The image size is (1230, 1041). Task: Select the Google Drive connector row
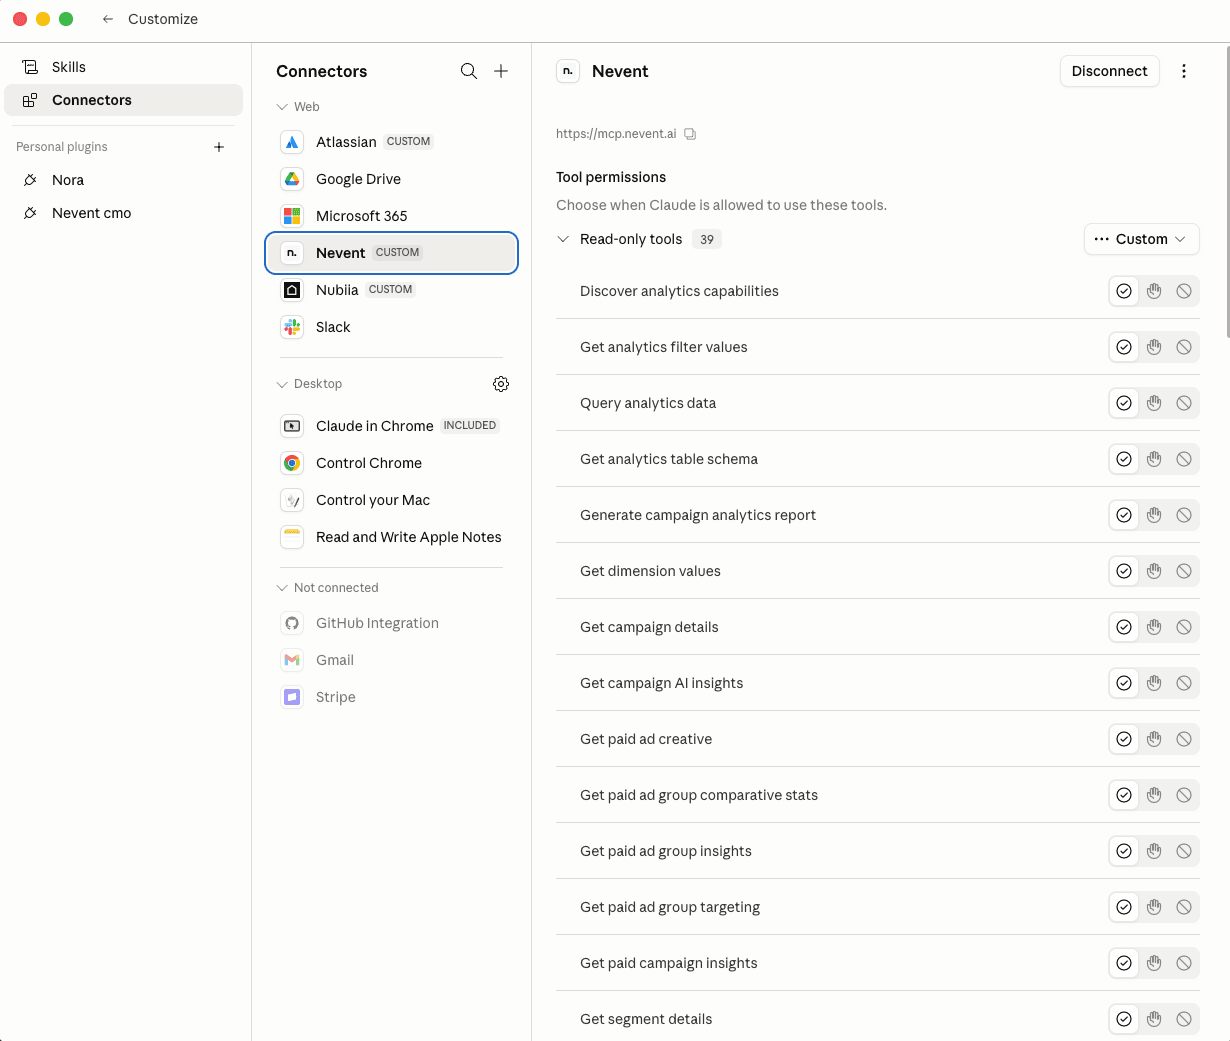coord(391,179)
